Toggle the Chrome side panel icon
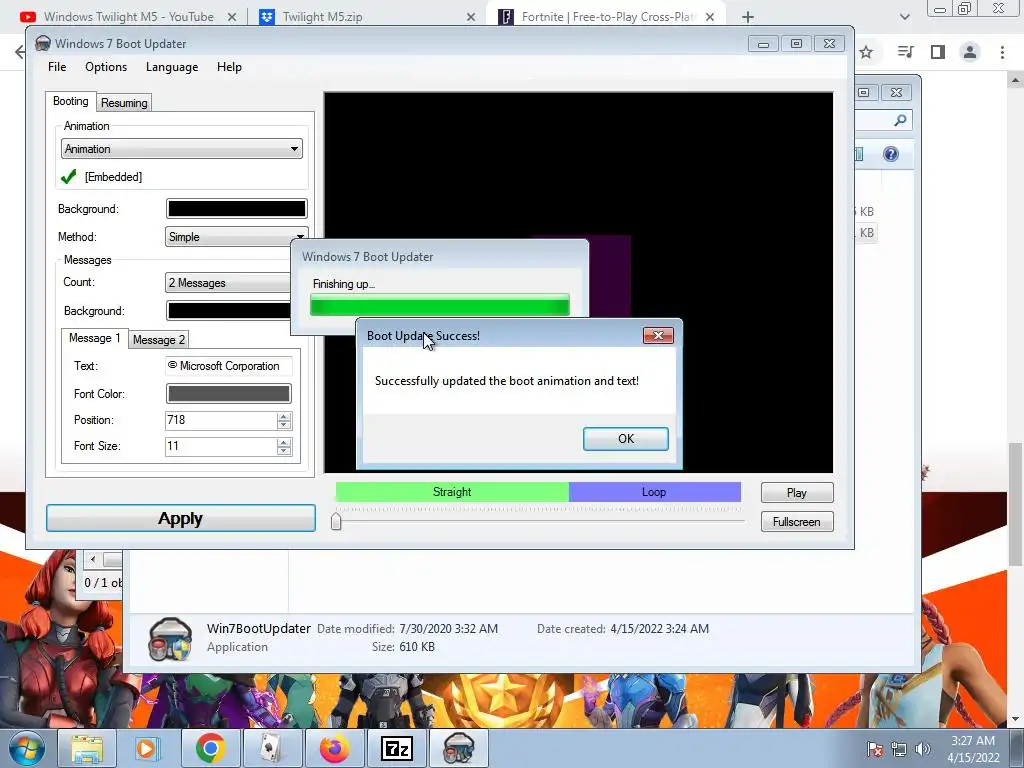 [938, 52]
